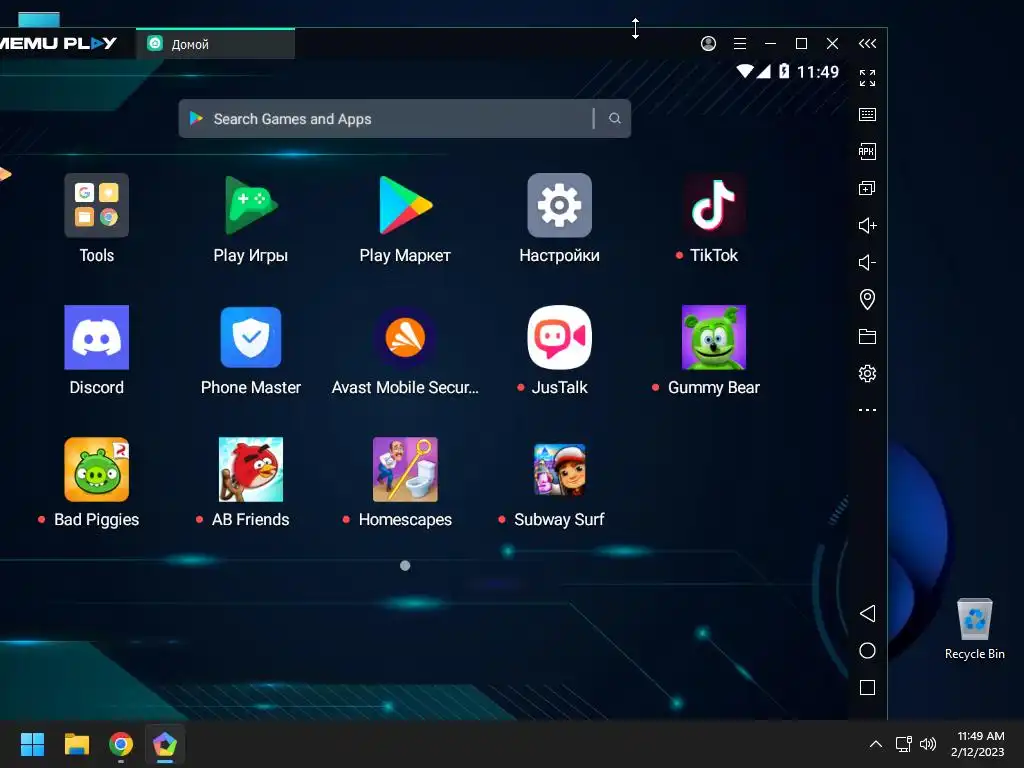Open Chrome from taskbar
Screen dimensions: 1024x768
(121, 744)
